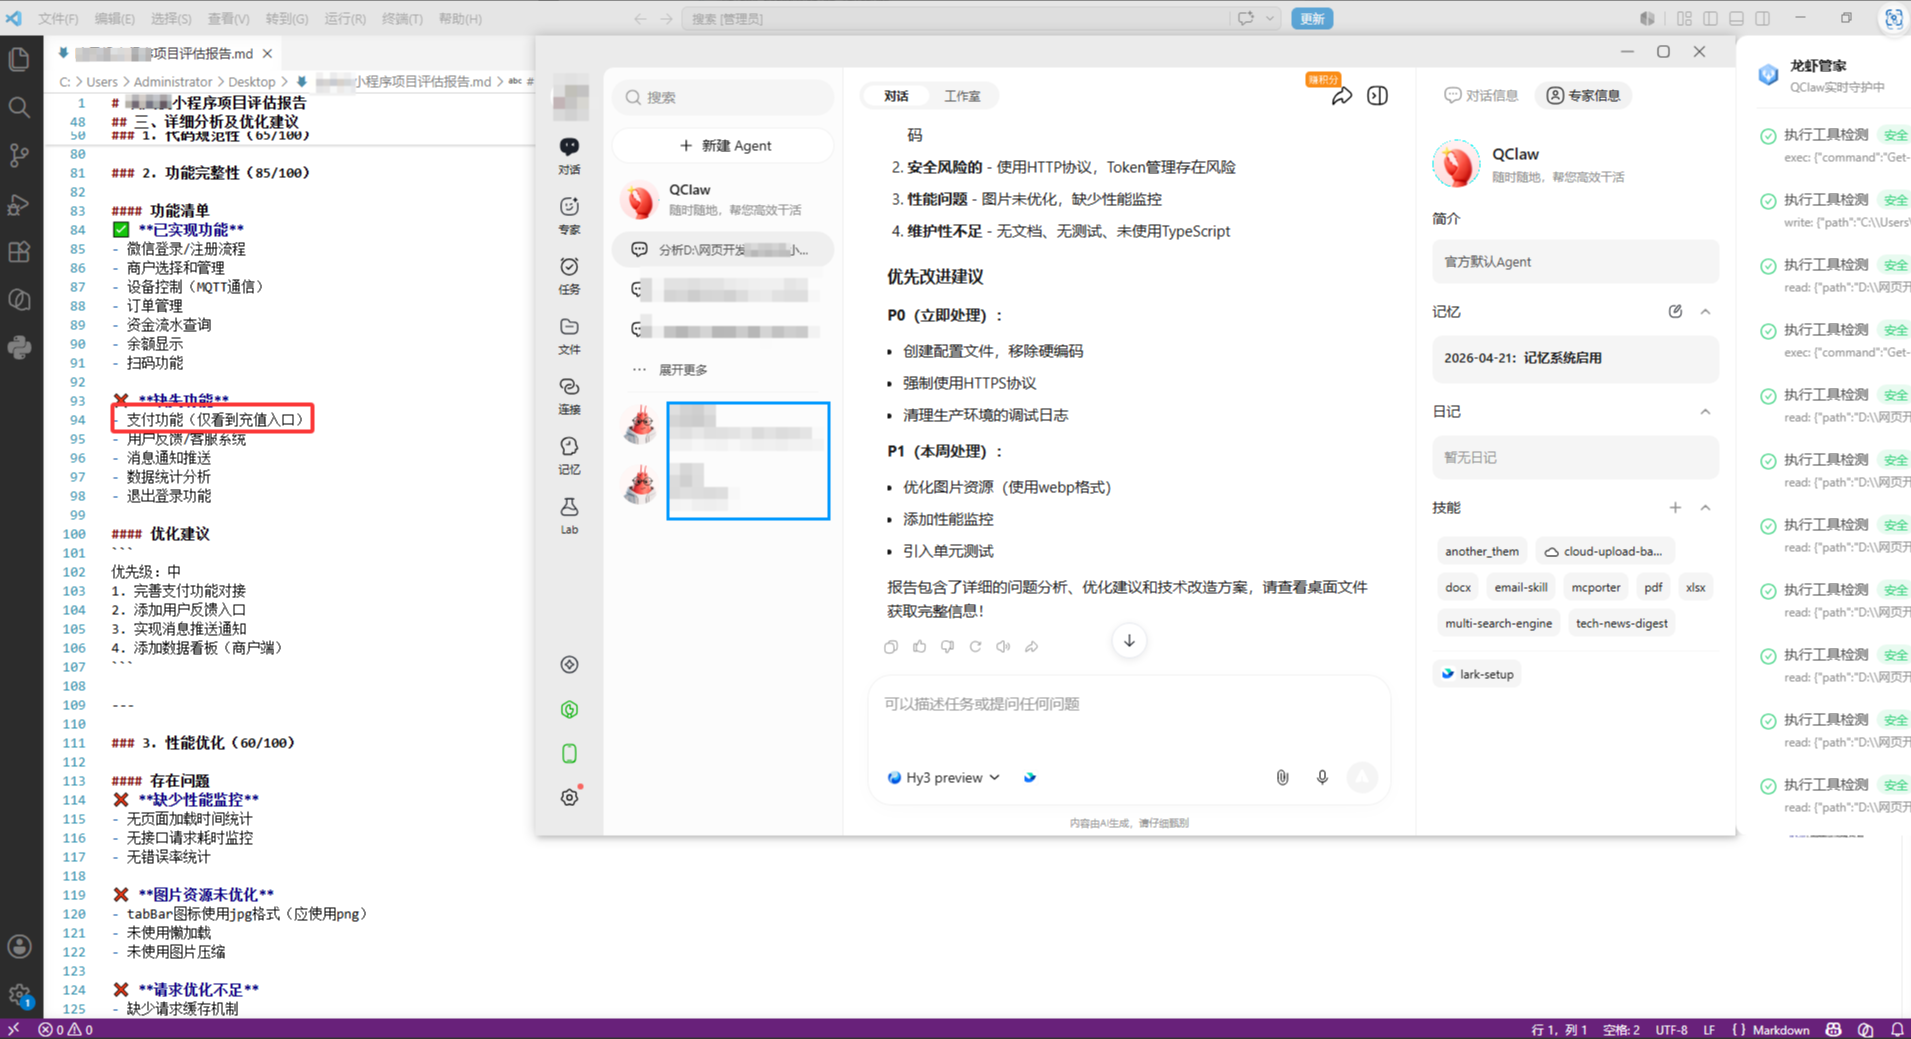The width and height of the screenshot is (1911, 1039).
Task: Click the mcporter skill tag
Action: 1595,587
